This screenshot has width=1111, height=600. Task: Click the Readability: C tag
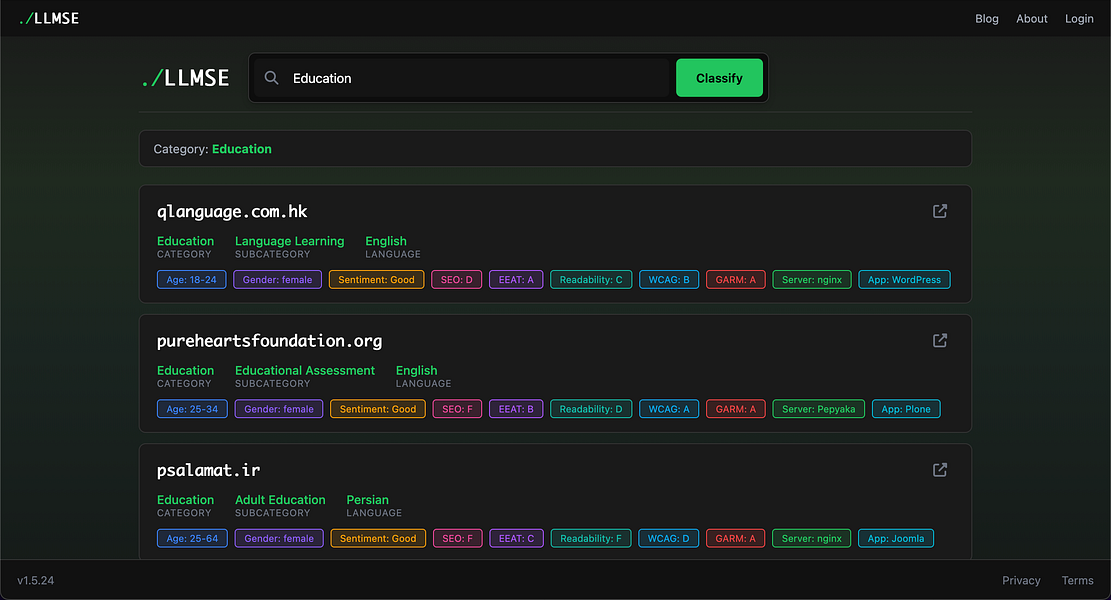point(591,280)
